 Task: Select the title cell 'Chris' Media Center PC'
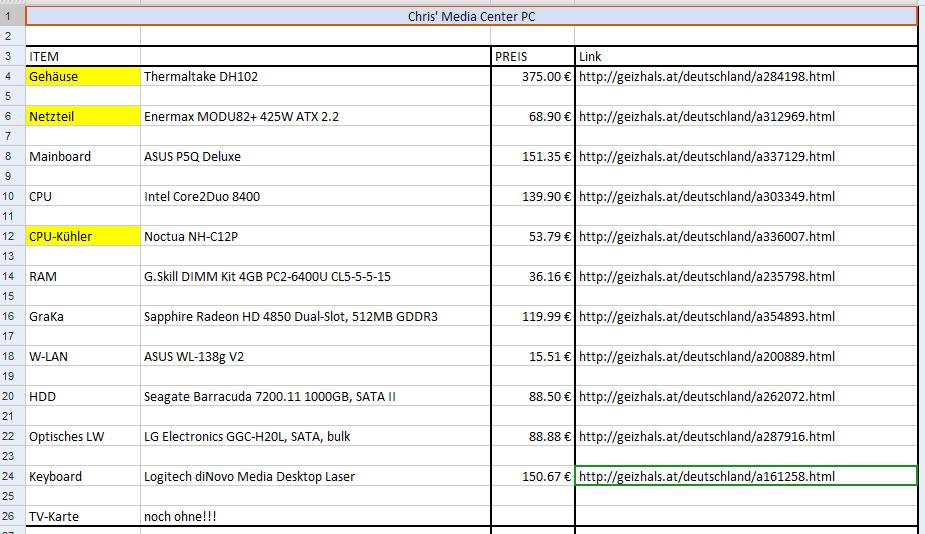click(471, 16)
